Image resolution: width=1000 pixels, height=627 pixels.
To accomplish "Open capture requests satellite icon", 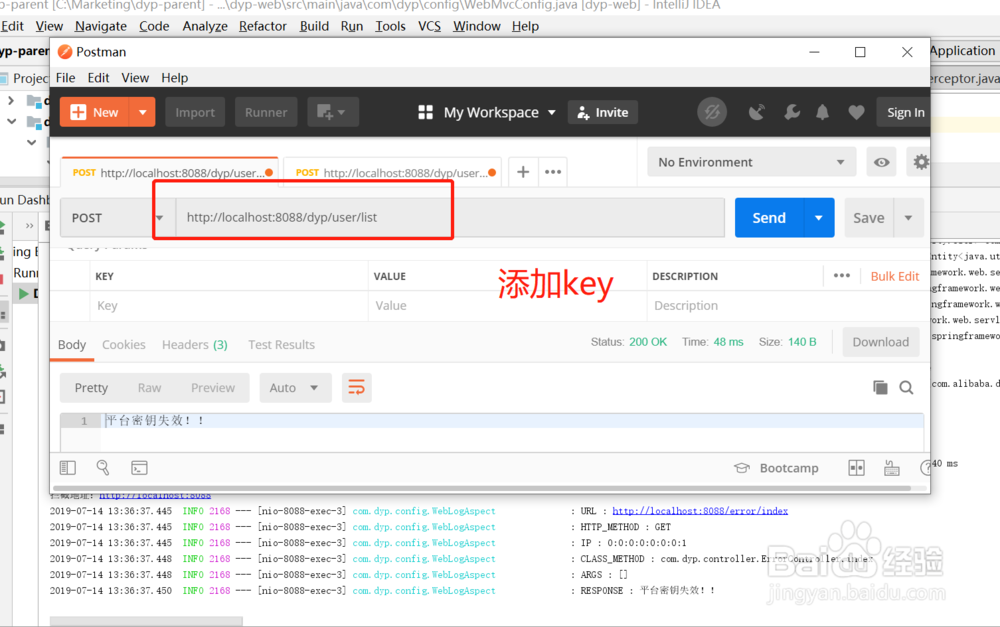I will pos(756,112).
